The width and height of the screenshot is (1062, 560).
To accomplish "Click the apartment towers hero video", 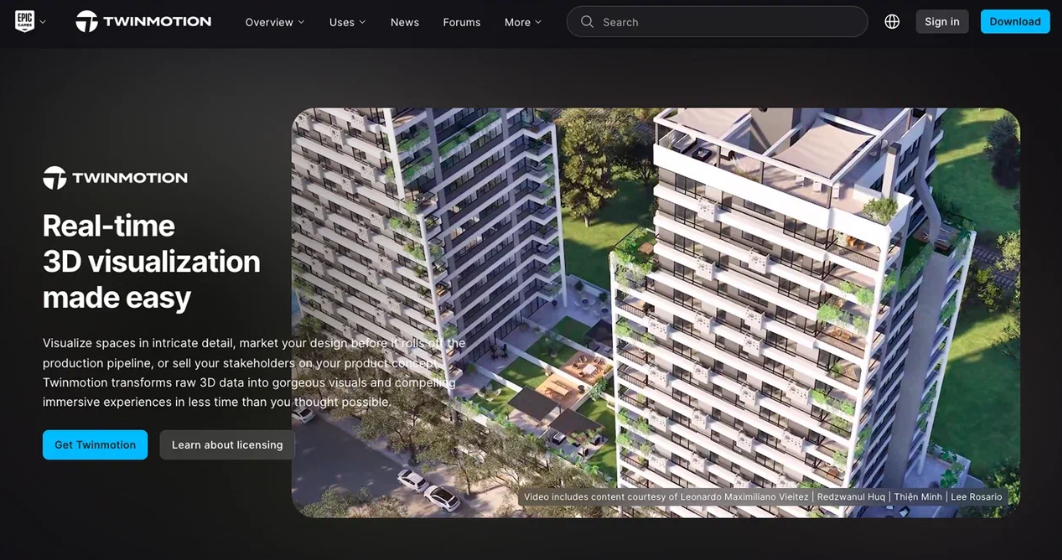I will coord(656,313).
